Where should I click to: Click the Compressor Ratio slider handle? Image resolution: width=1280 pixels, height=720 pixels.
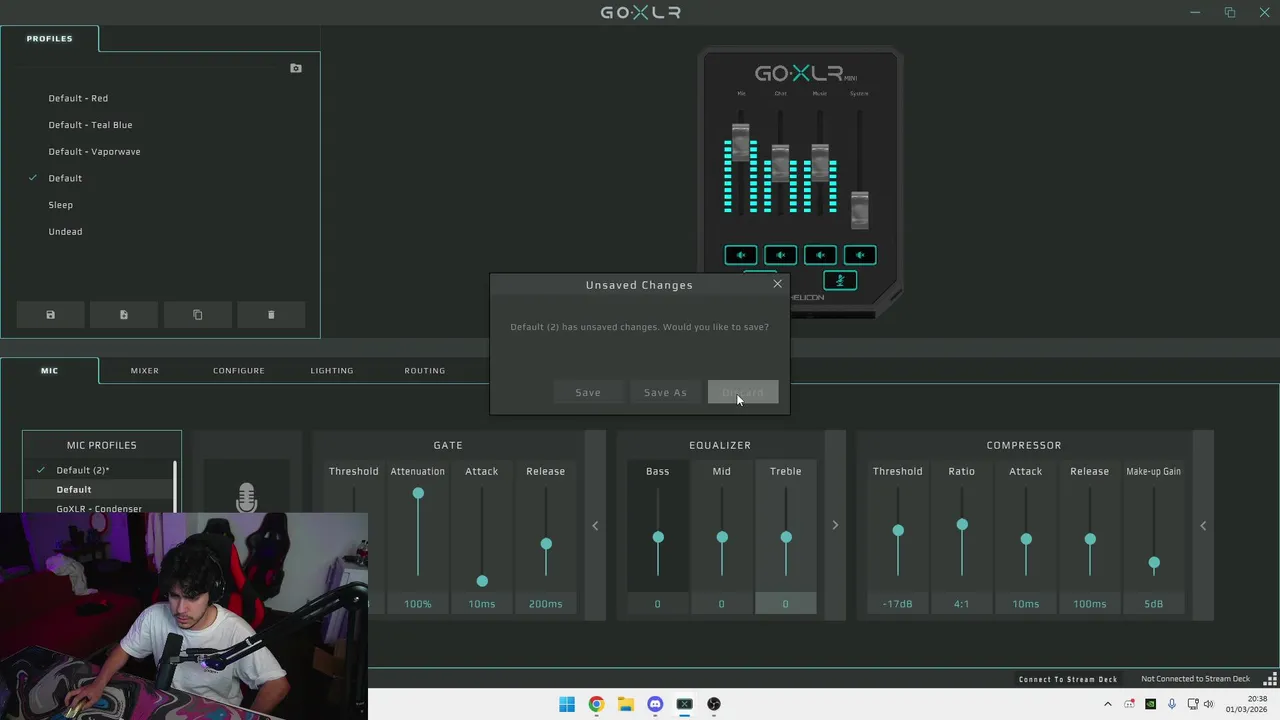tap(962, 524)
